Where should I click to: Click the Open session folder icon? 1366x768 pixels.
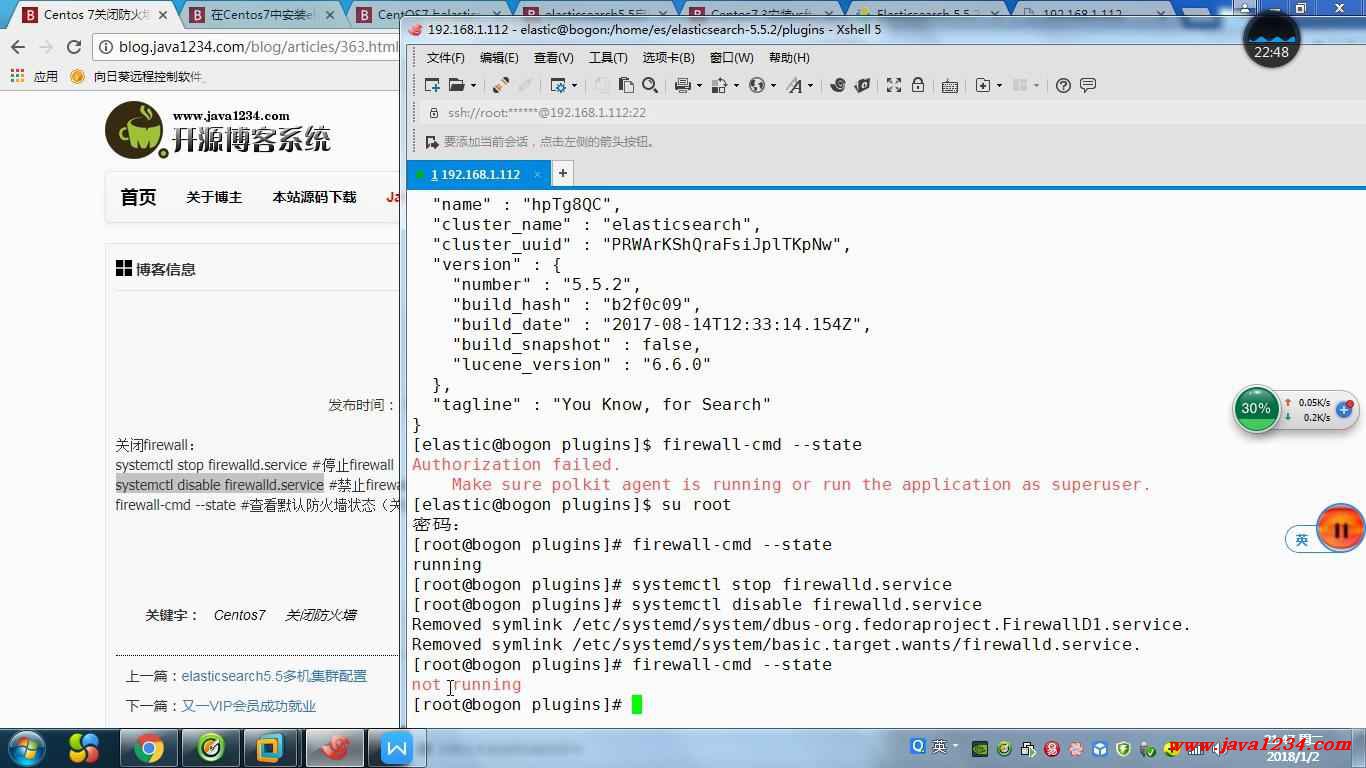coord(456,85)
